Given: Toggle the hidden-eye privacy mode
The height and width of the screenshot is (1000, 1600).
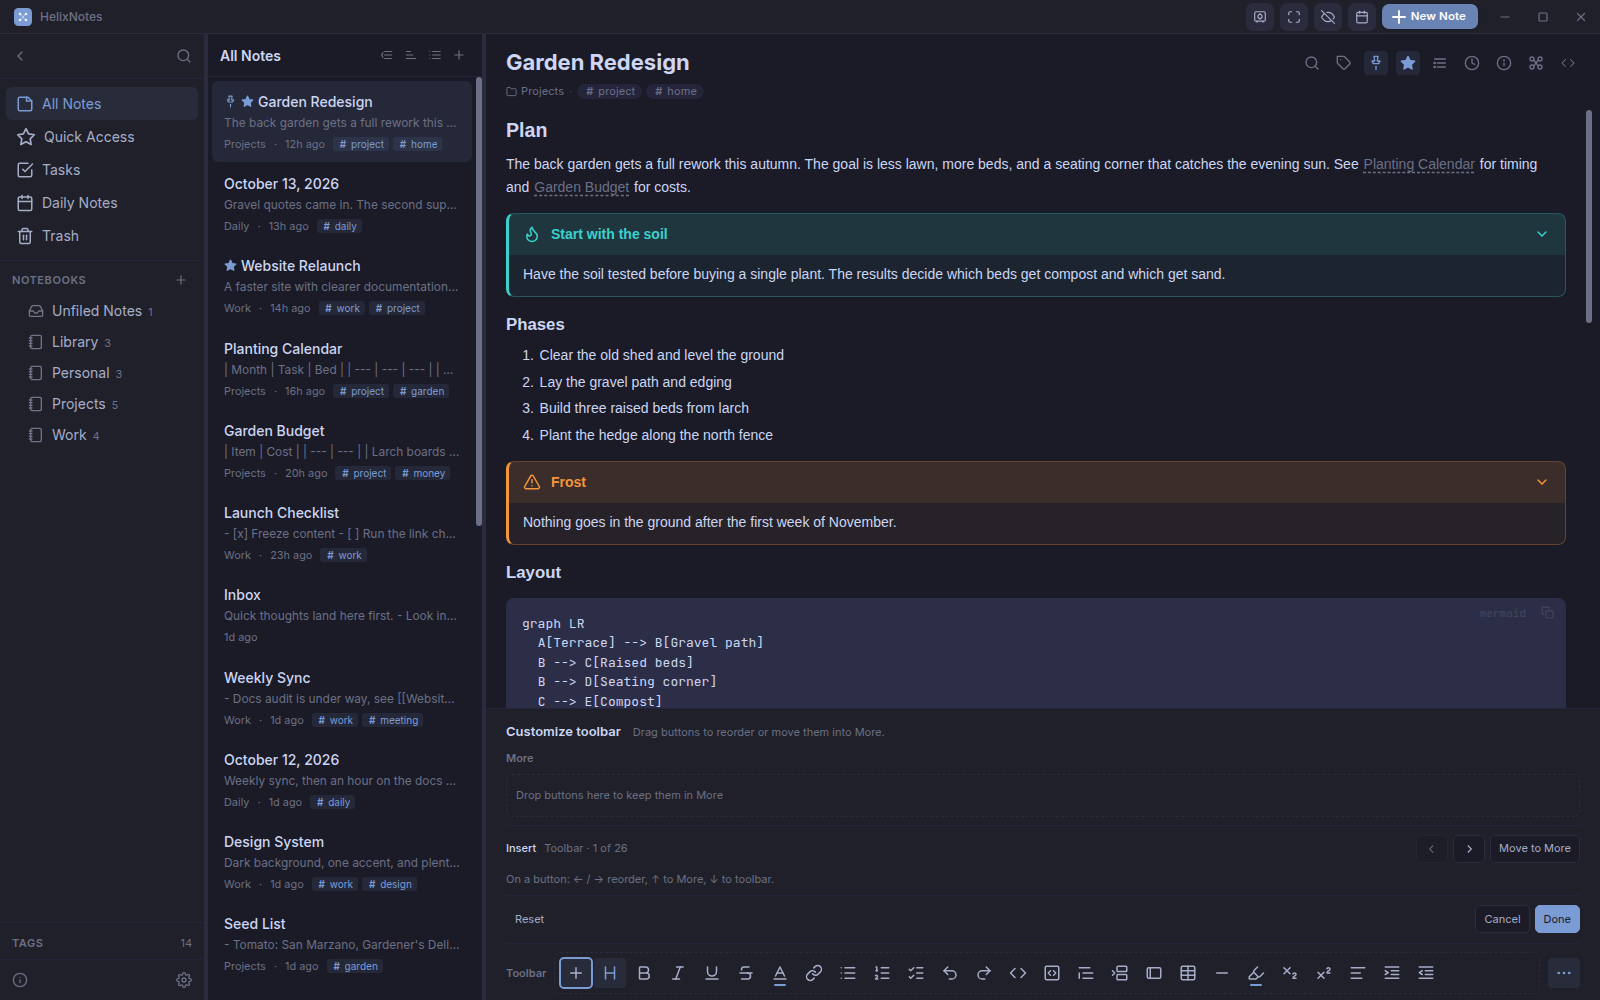Looking at the screenshot, I should tap(1328, 17).
